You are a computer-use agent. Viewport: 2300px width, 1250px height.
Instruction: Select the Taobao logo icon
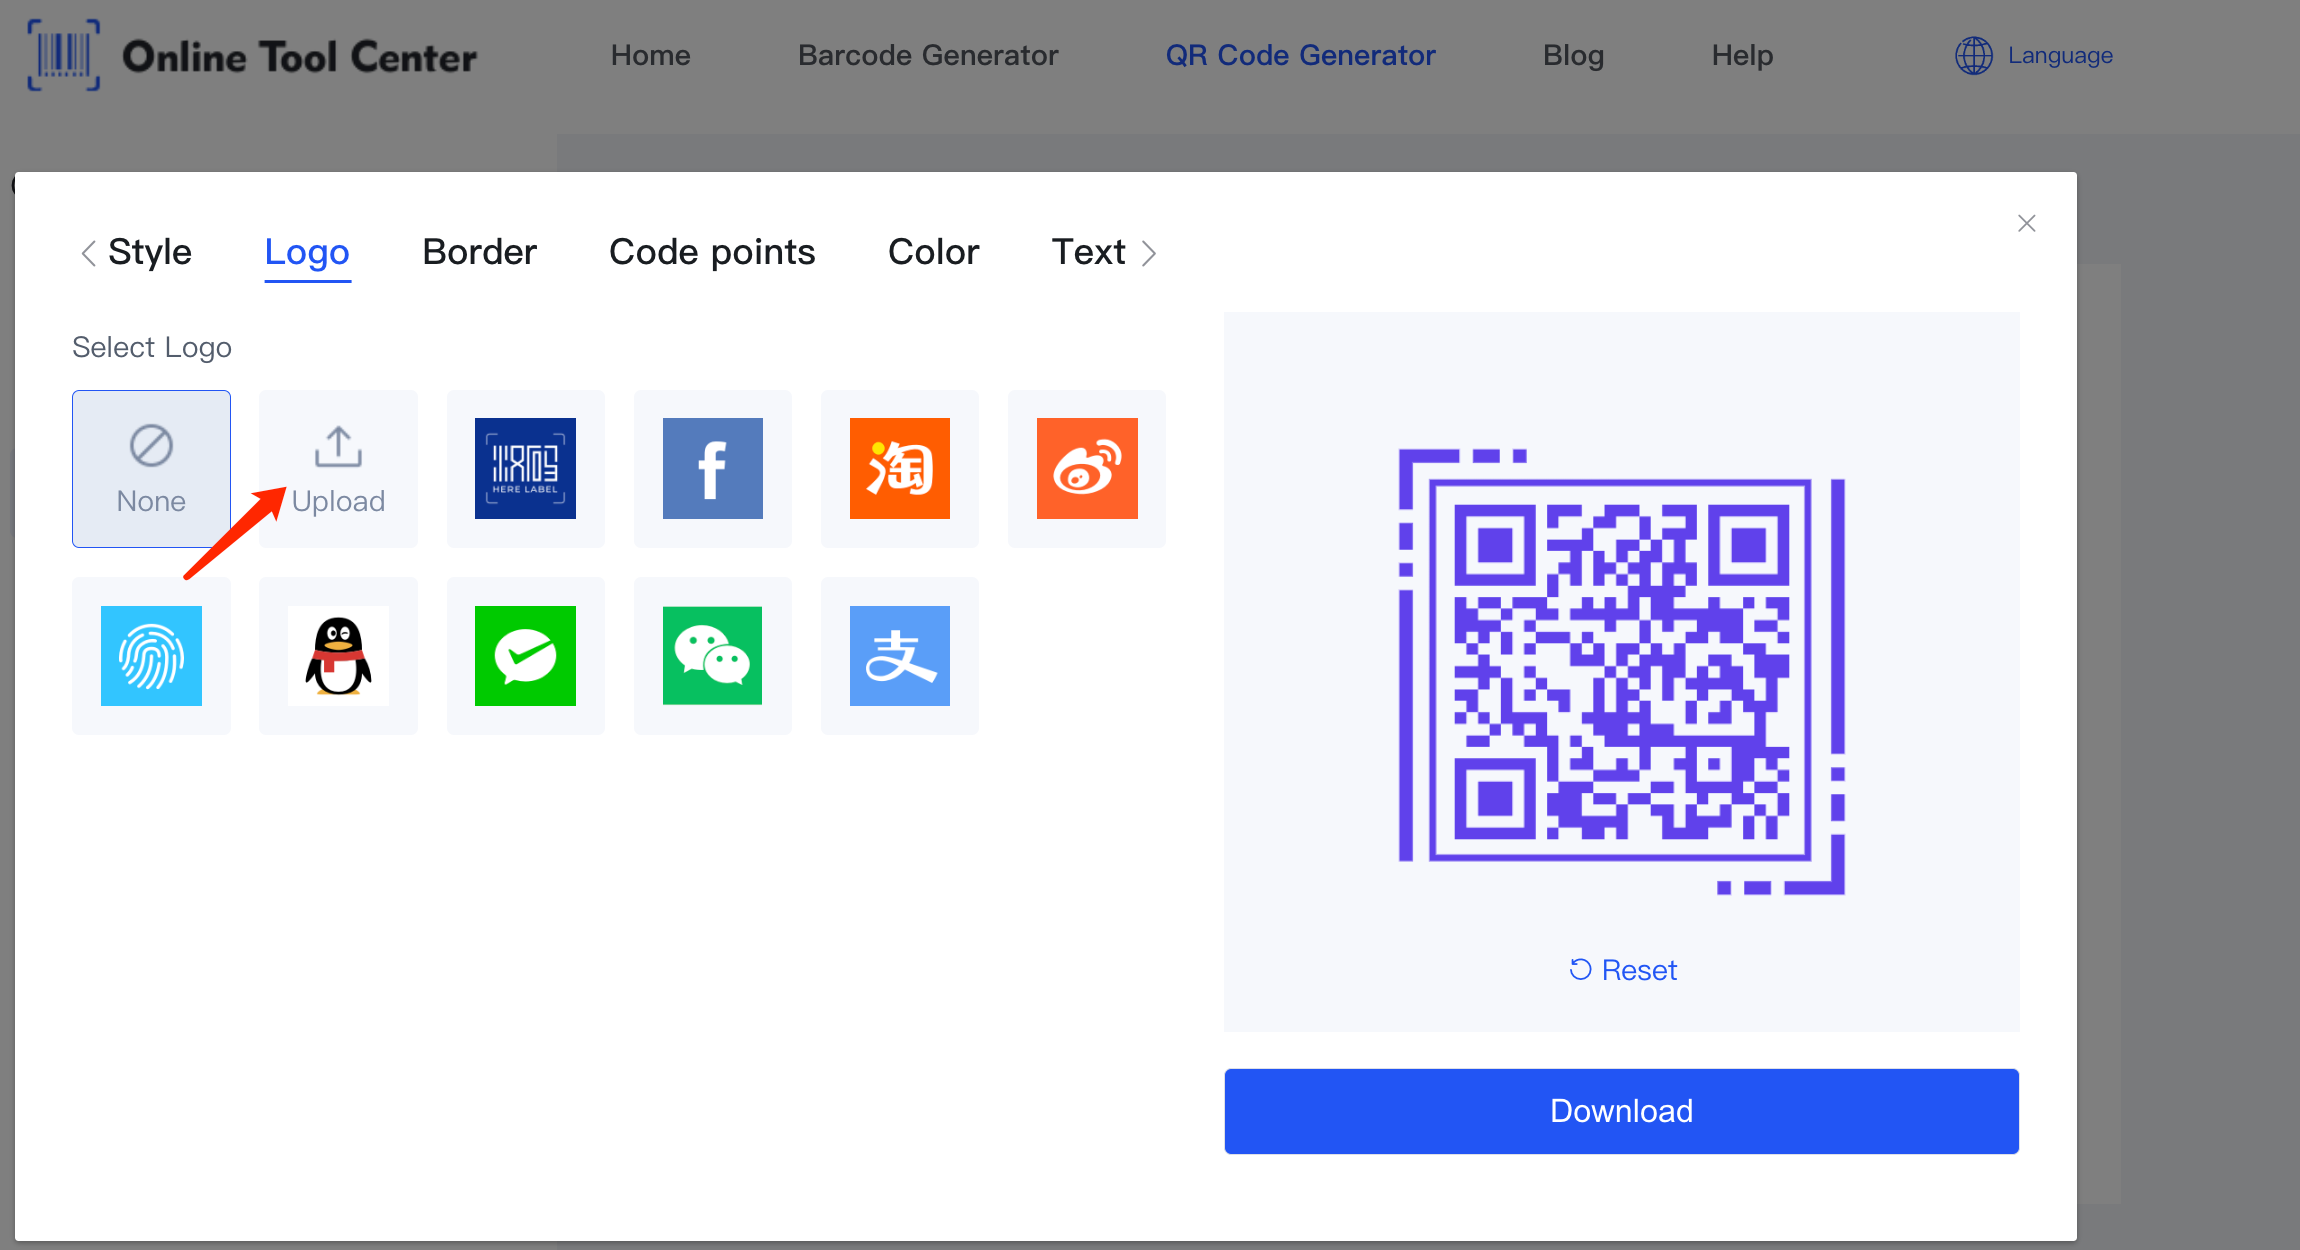(898, 466)
